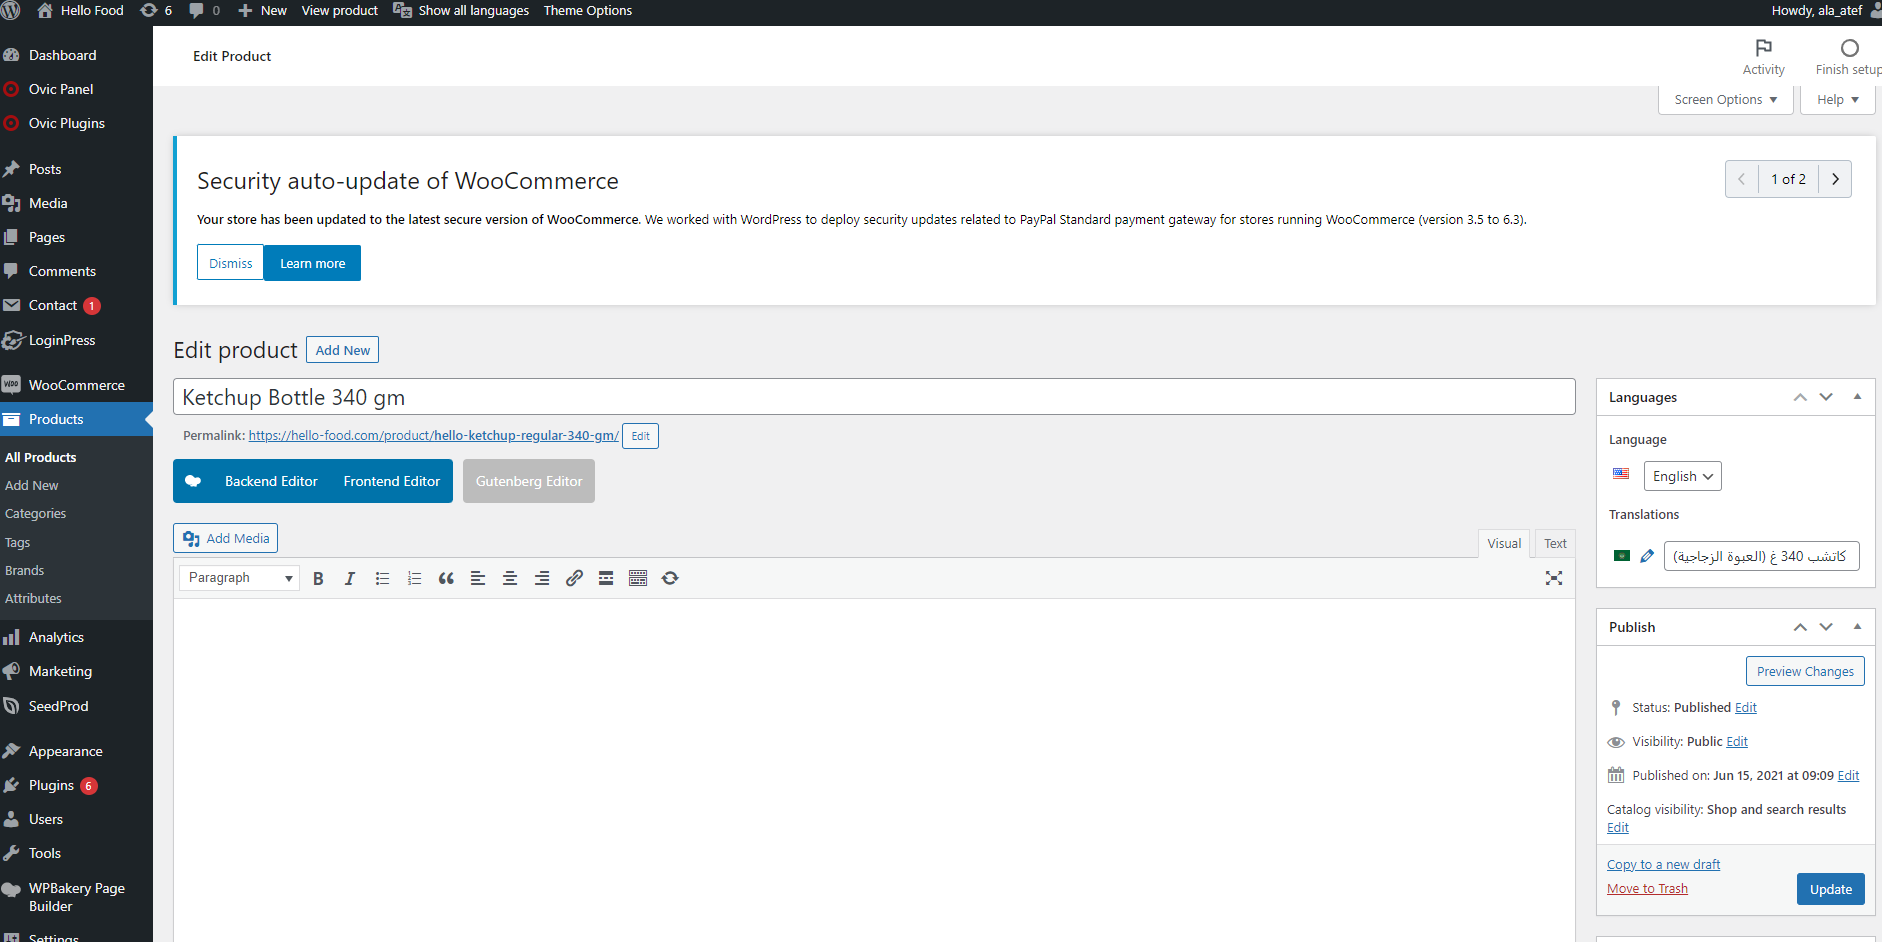
Task: Open the Backend Editor
Action: pos(271,481)
